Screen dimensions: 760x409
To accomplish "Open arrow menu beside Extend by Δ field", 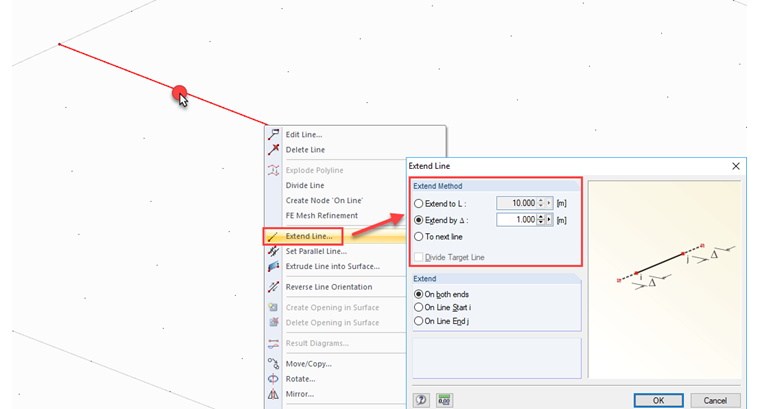I will (549, 220).
